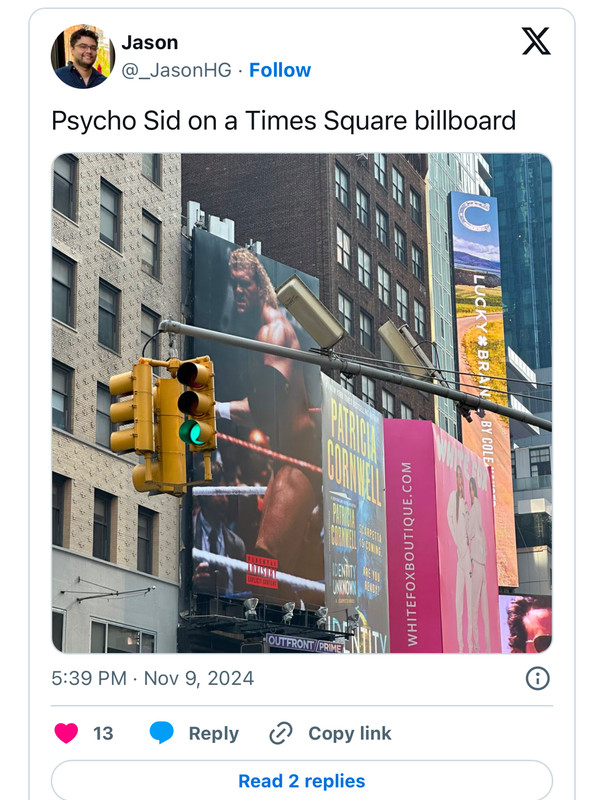Open the tweet info circle icon
Screen dimensions: 604x800
point(538,679)
